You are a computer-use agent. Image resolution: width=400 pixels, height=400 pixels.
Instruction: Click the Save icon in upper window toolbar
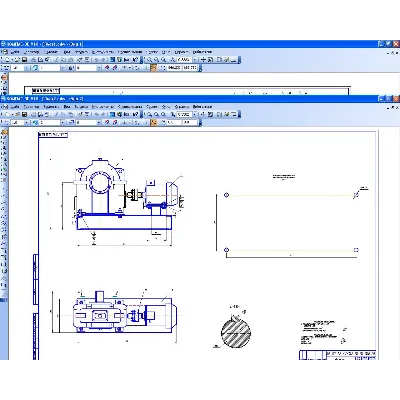[x=24, y=60]
